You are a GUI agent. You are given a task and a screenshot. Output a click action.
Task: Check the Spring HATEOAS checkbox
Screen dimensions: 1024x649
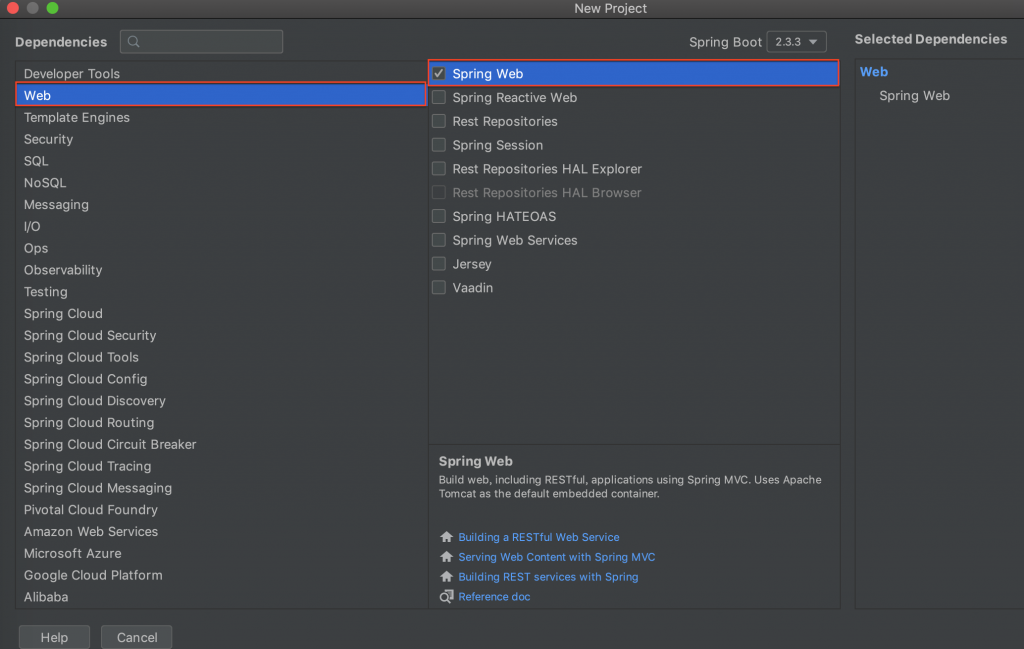point(439,216)
